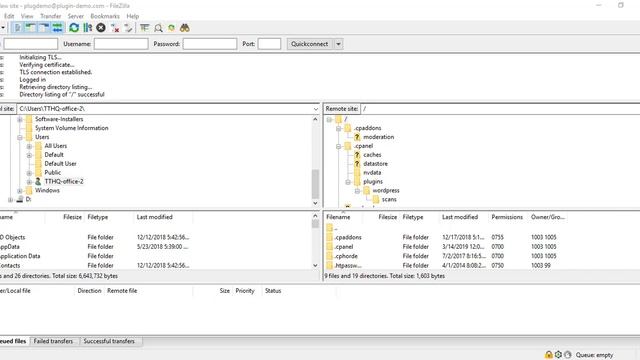Screen dimensions: 640x360
Task: Toggle directory comparison
Action: pyautogui.click(x=158, y=28)
